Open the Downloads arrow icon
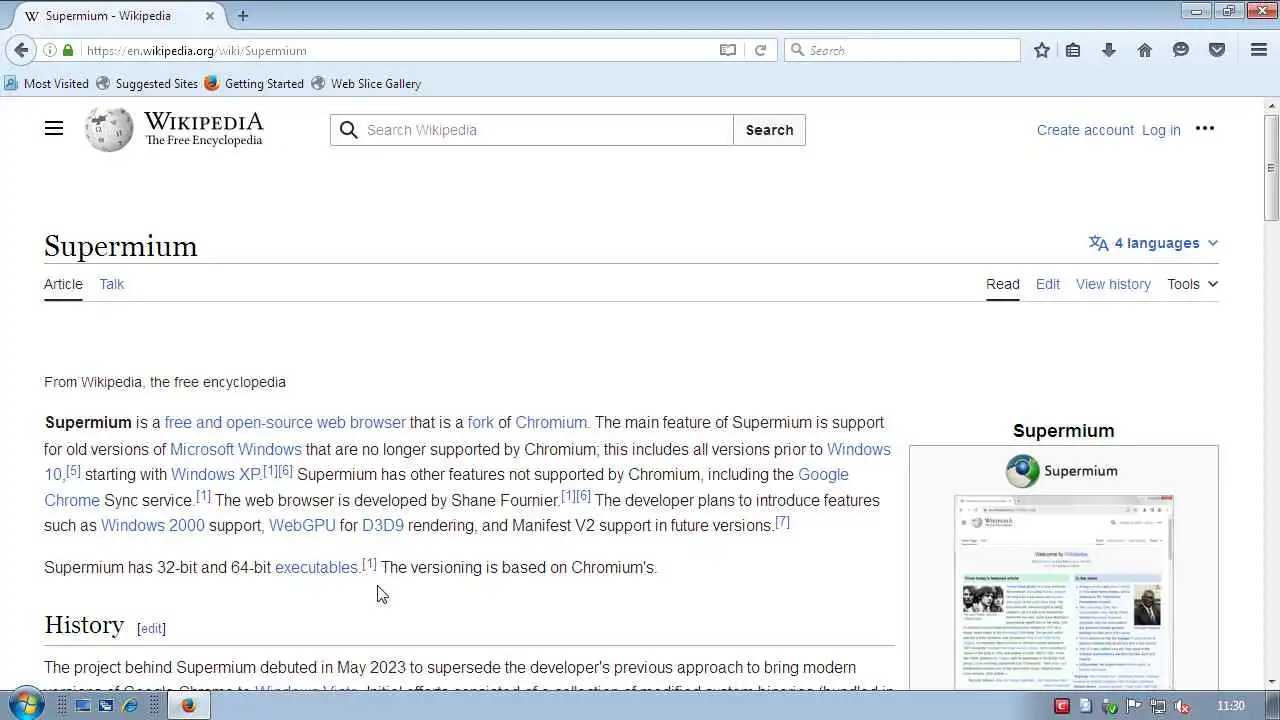The height and width of the screenshot is (720, 1280). 1109,50
